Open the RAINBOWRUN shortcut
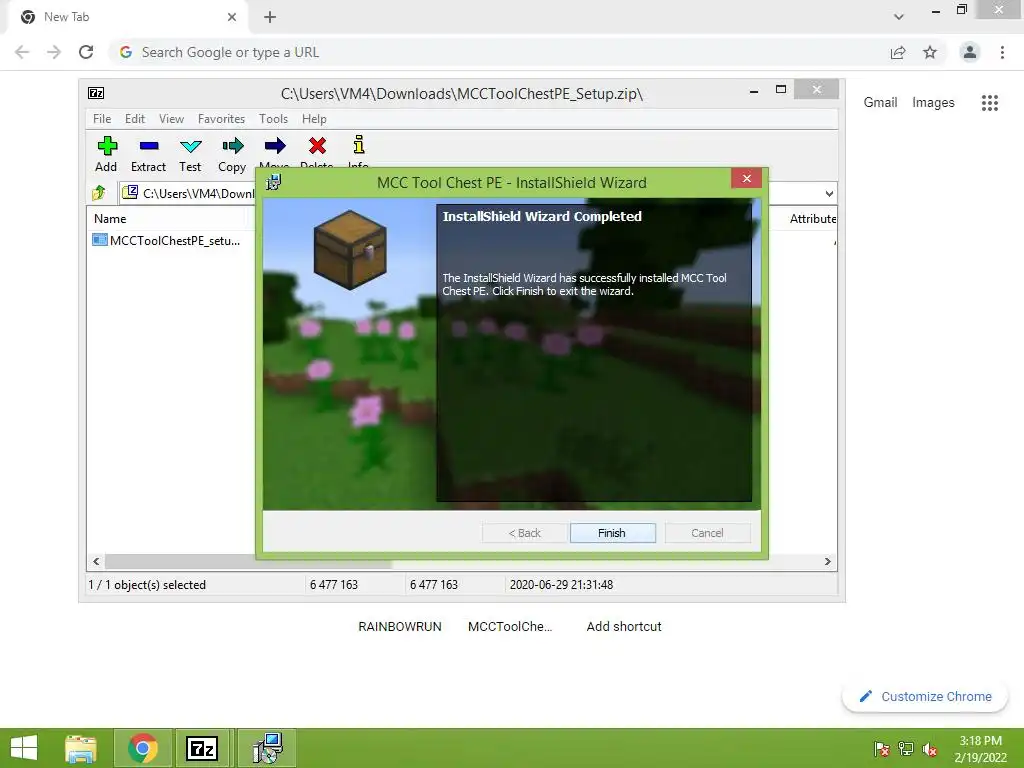The image size is (1024, 768). (400, 626)
